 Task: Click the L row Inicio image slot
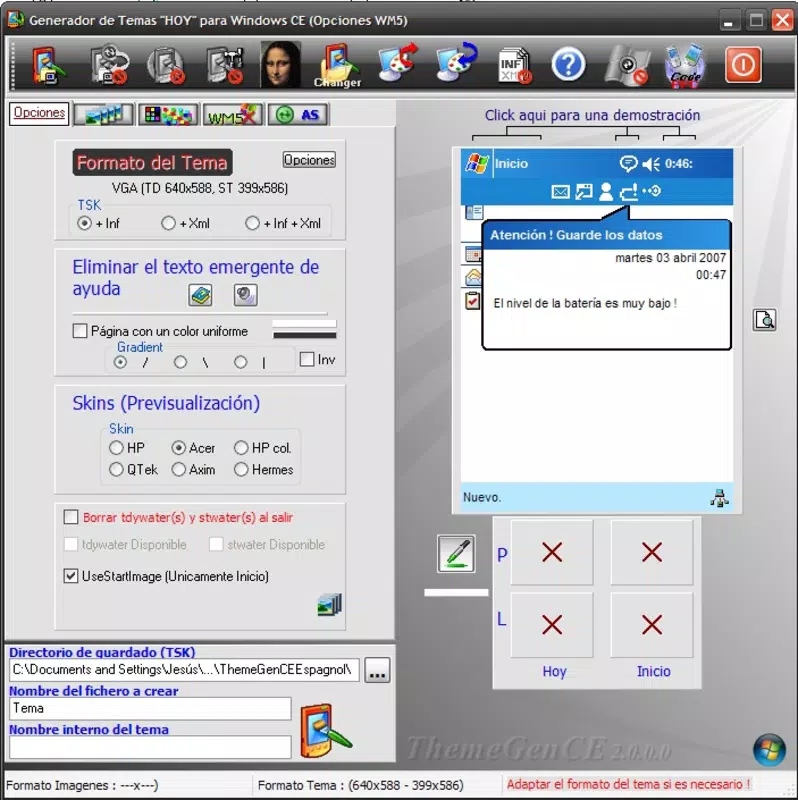coord(652,624)
